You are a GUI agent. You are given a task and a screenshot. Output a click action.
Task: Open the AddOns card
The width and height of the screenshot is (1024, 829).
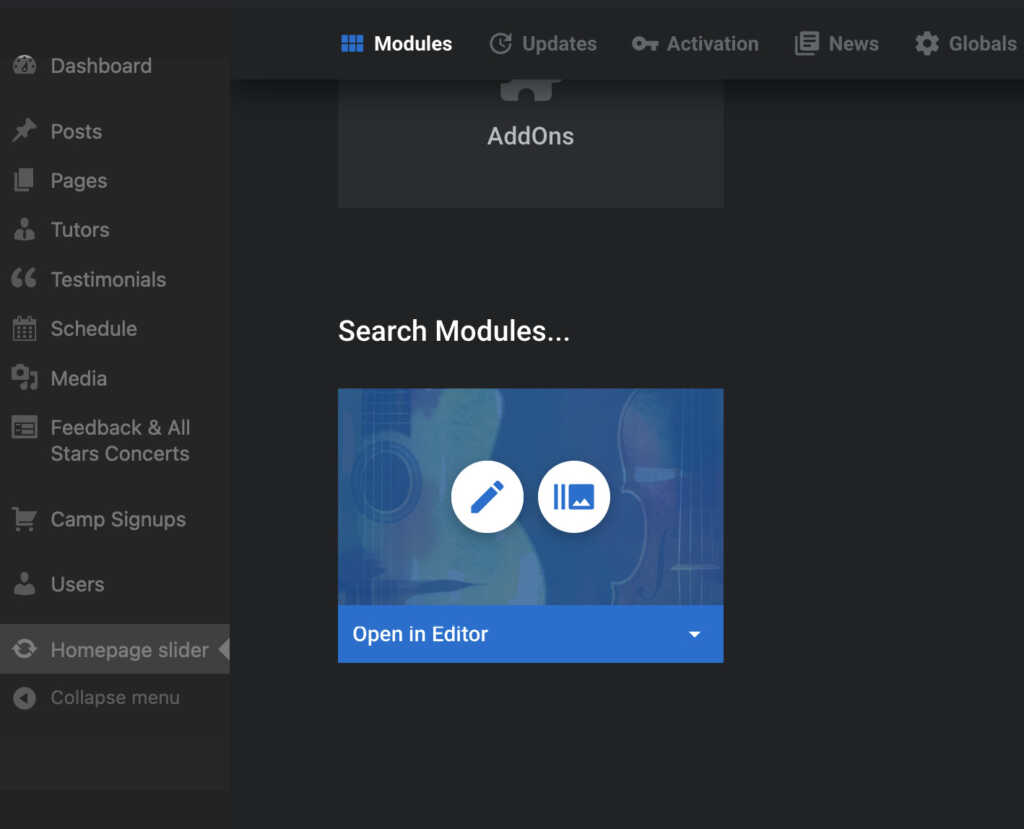[530, 143]
